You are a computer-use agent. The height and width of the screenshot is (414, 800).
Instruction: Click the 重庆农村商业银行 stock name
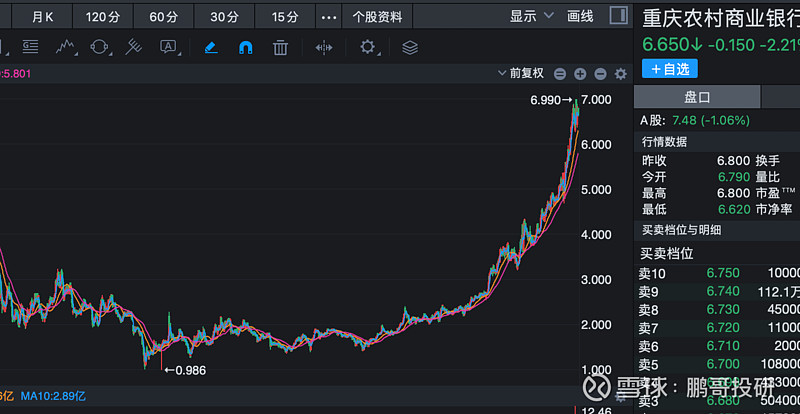click(x=720, y=18)
